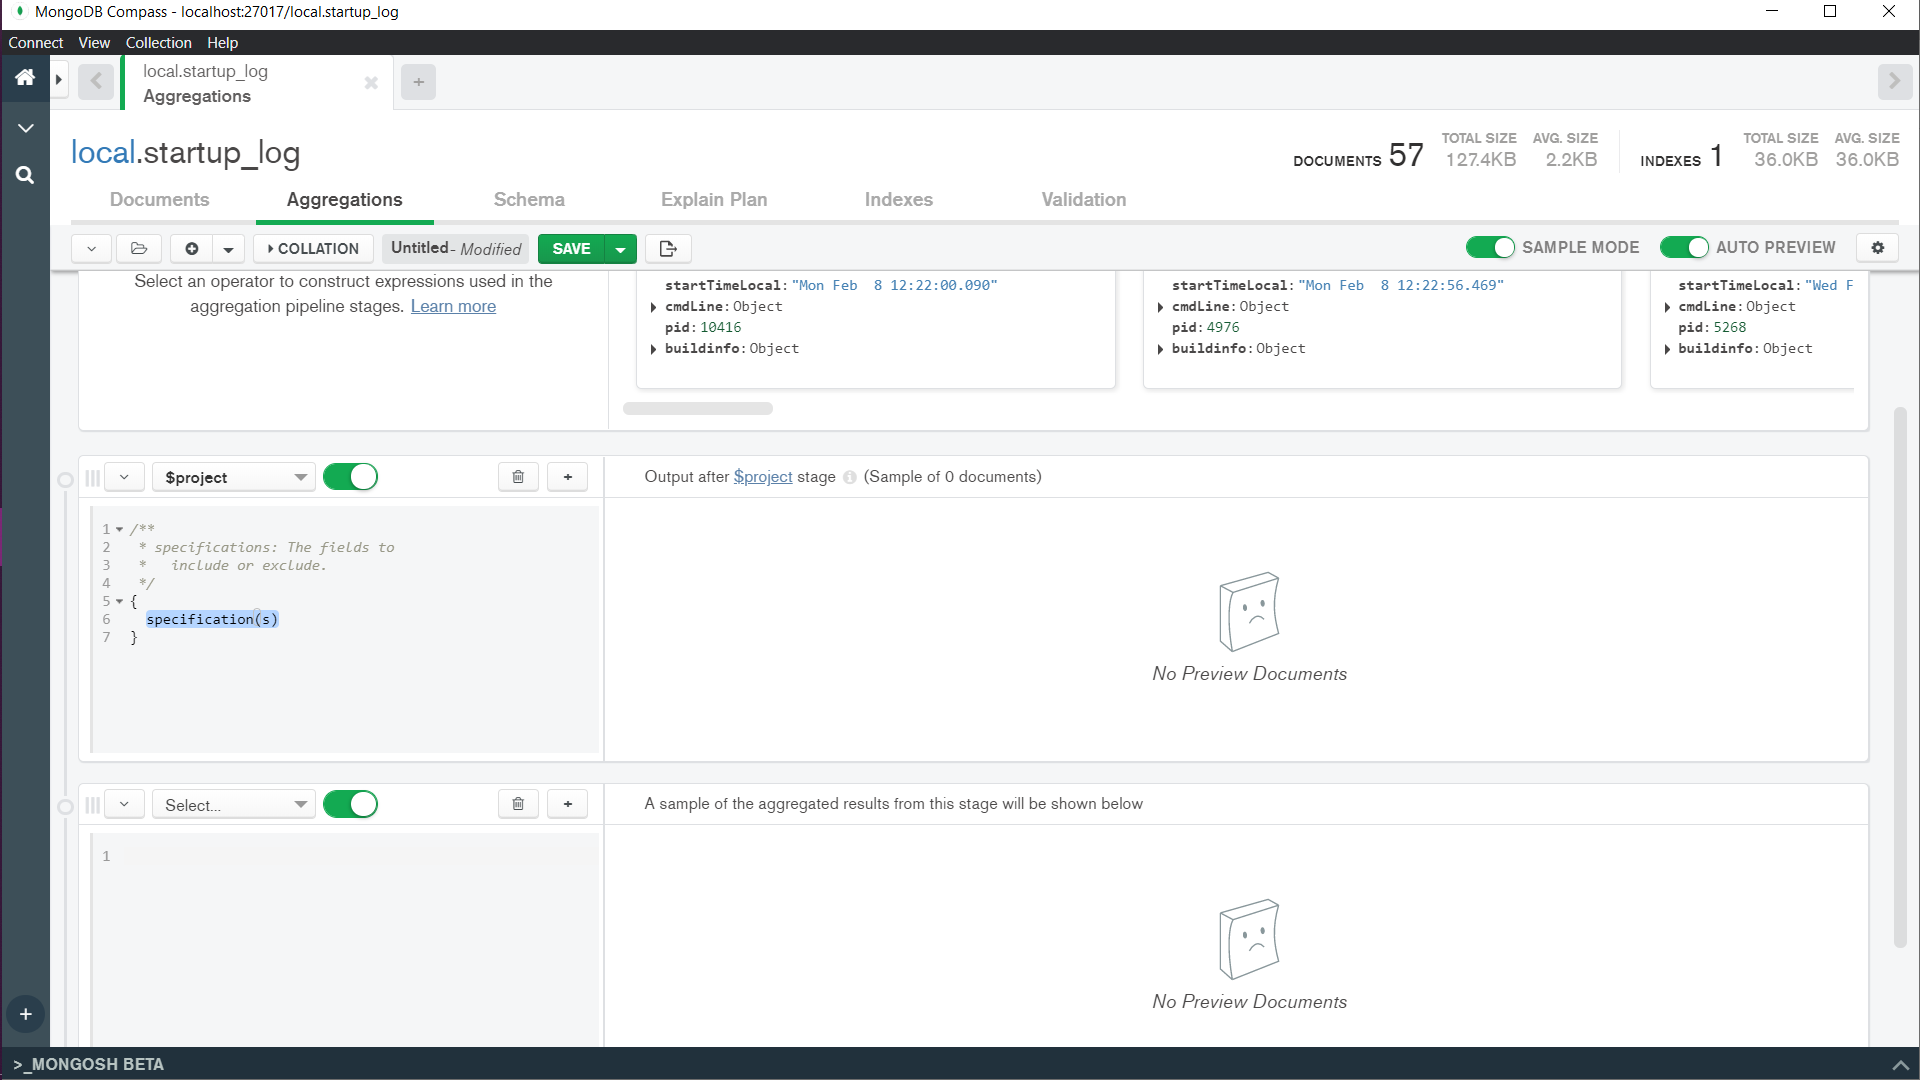Expand cmdLine object for pid 5268

click(1667, 307)
